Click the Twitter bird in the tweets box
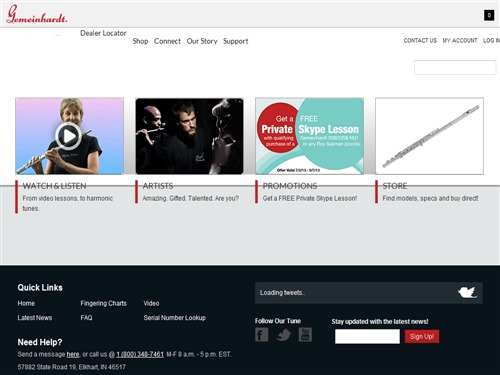Screen dimensions: 500x375 point(467,293)
